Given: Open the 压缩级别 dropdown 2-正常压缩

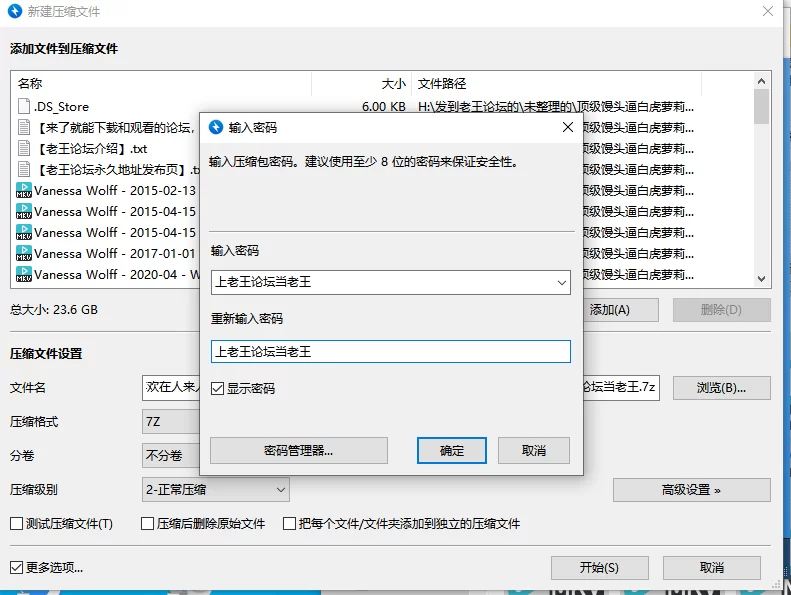Looking at the screenshot, I should tap(215, 490).
